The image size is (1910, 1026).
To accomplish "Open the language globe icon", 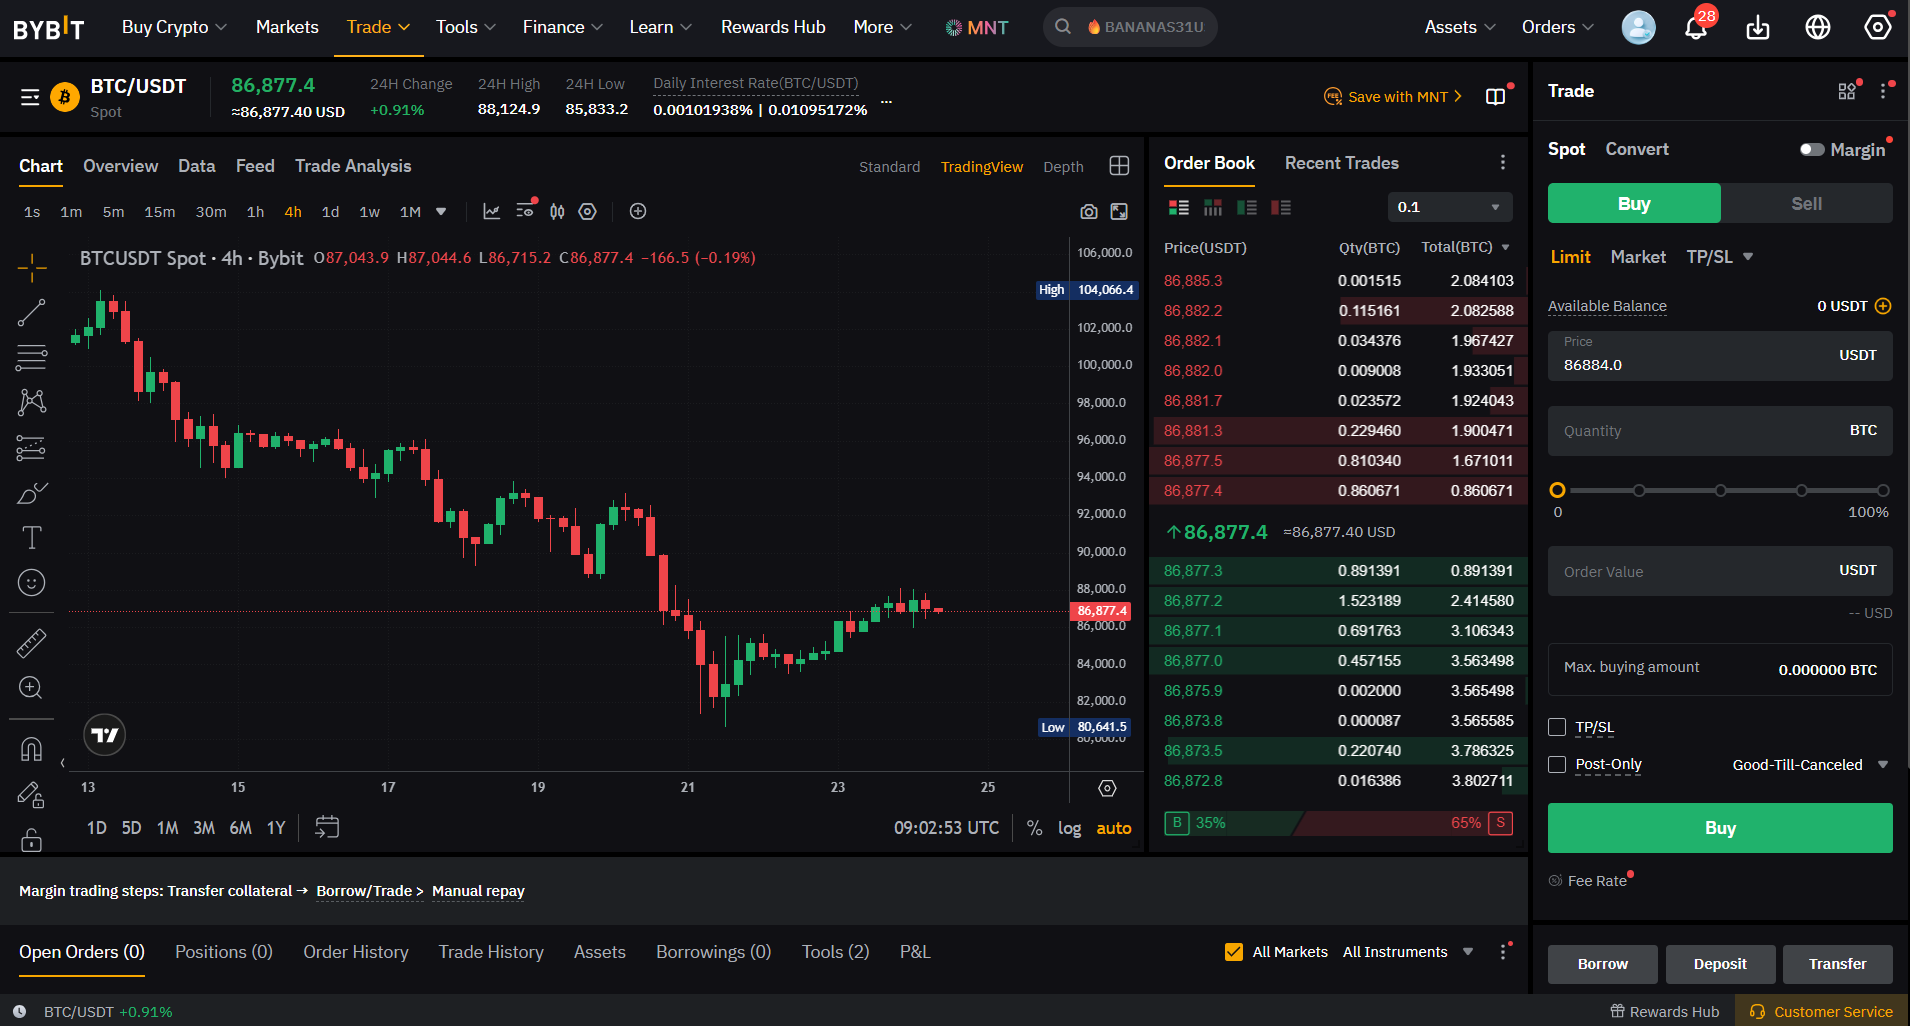I will click(1818, 27).
